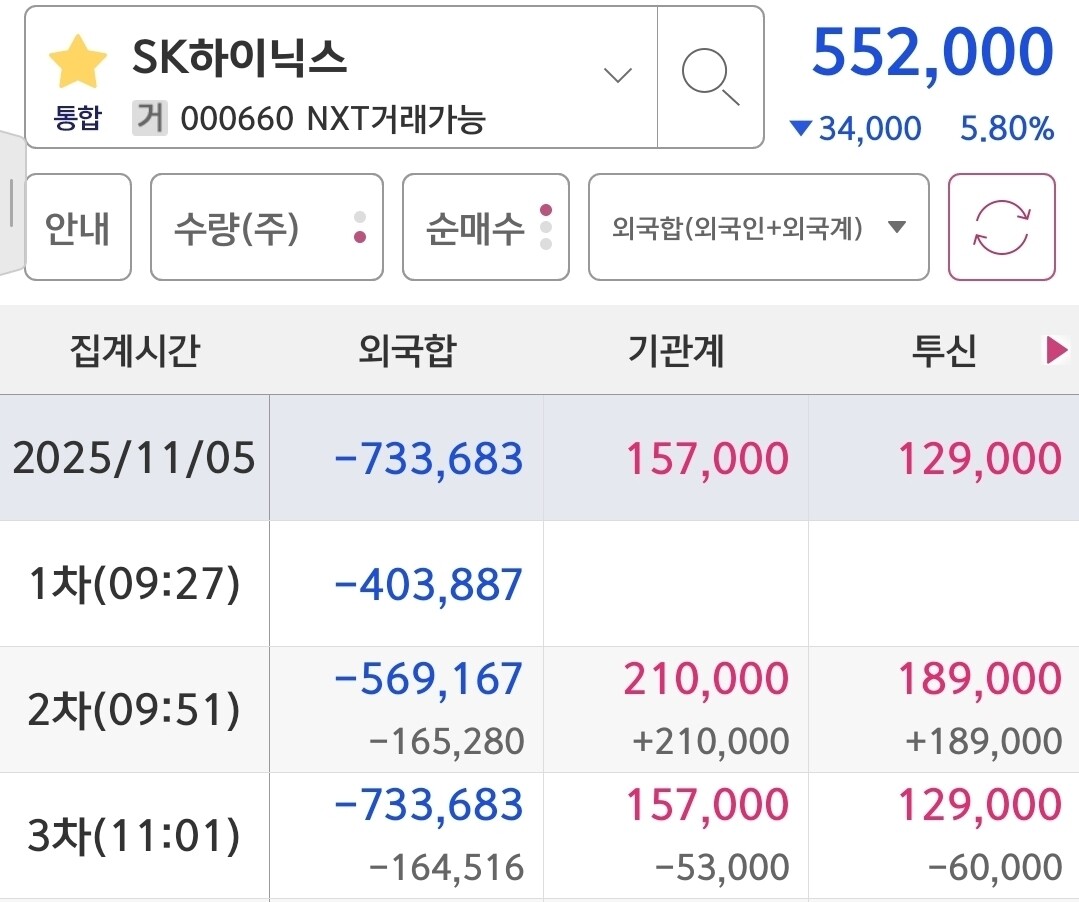Select the 집계시간 column header

click(x=134, y=350)
